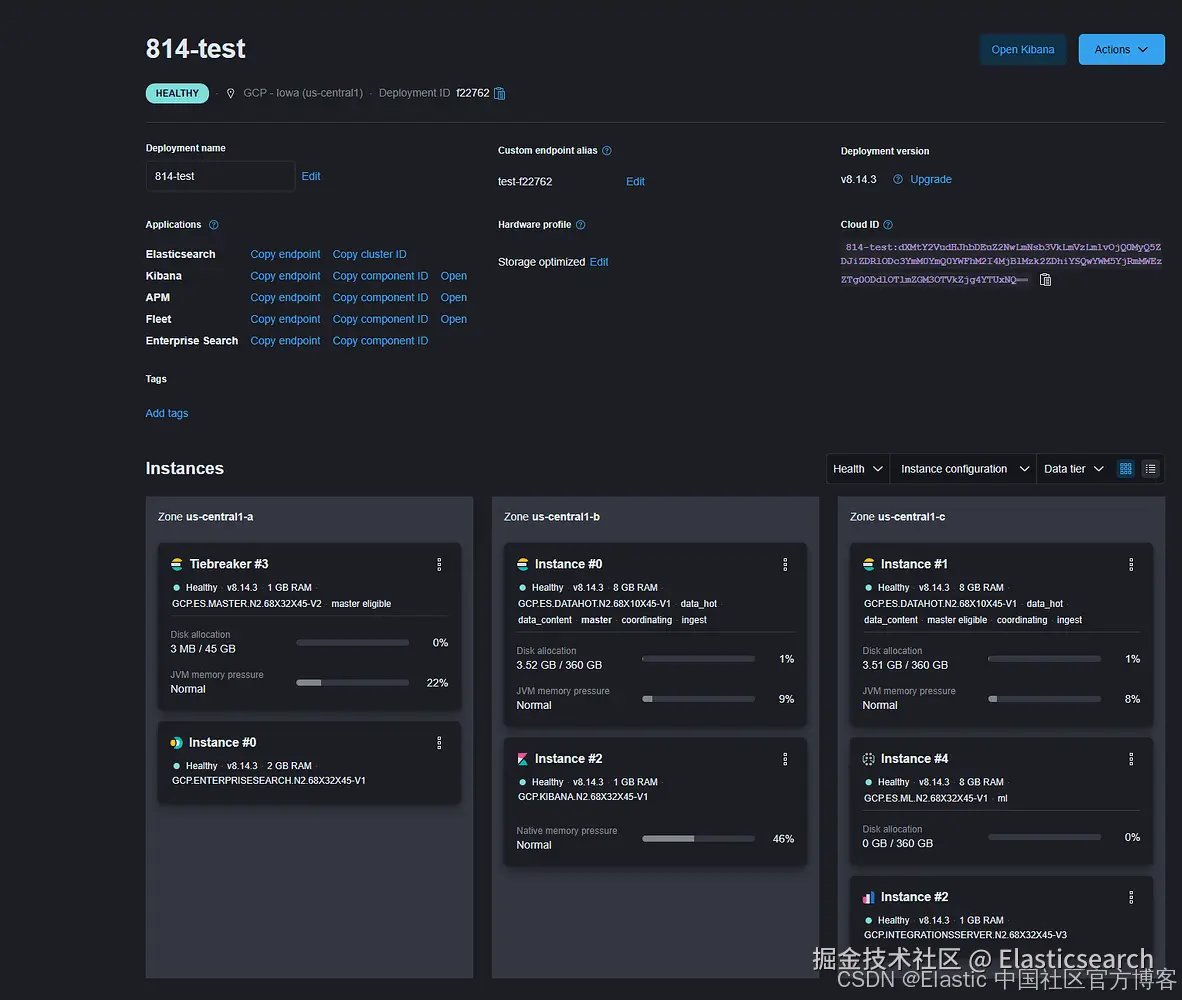1182x1000 pixels.
Task: Copy endpoint for Enterprise Search
Action: [285, 341]
